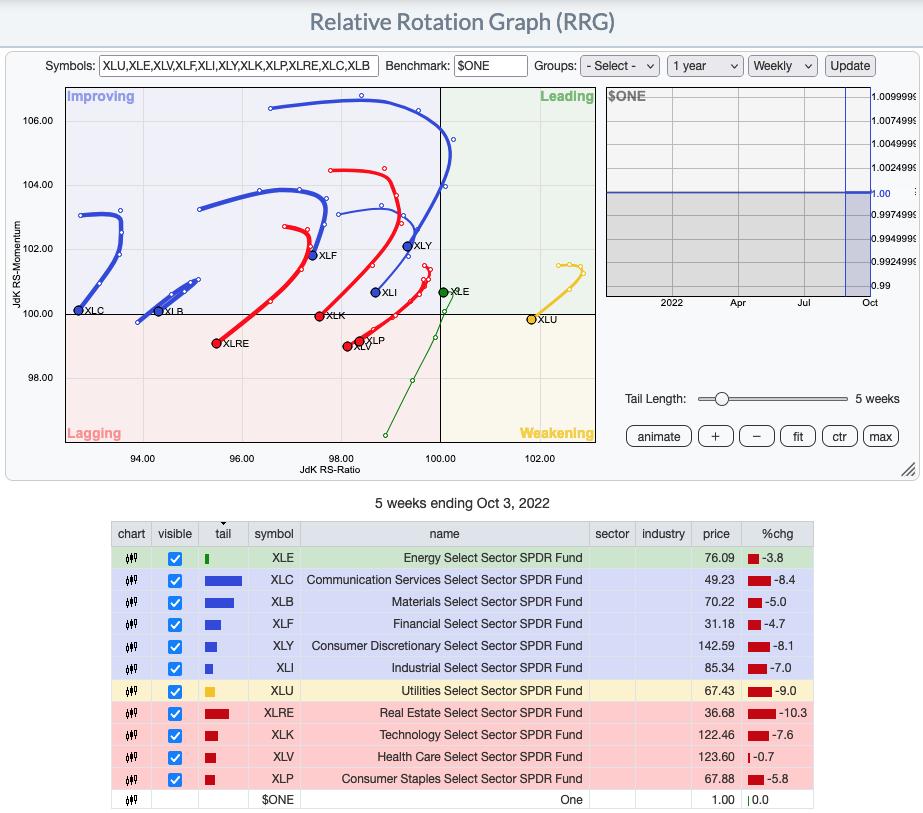Sort table by name column header
This screenshot has width=923, height=813.
point(444,534)
